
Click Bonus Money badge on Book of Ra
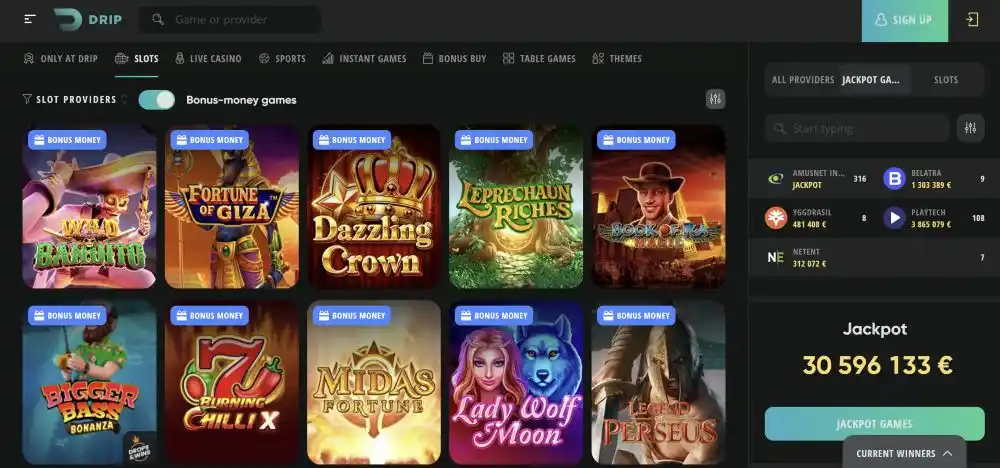[x=636, y=140]
